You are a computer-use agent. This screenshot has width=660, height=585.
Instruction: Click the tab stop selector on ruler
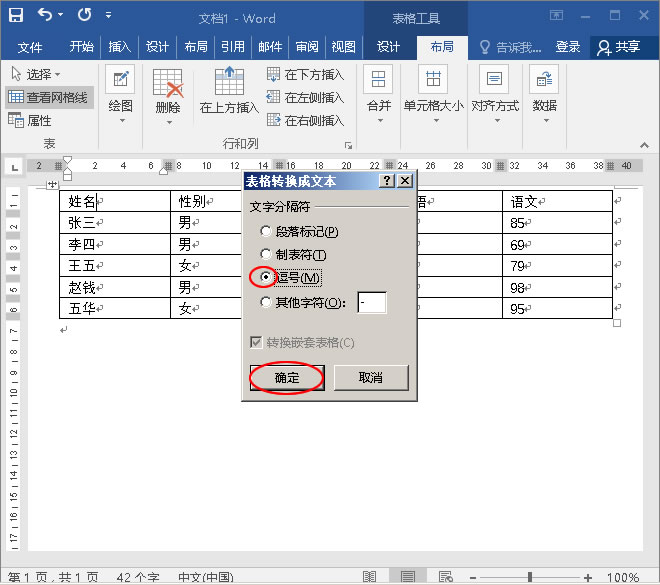pyautogui.click(x=15, y=167)
